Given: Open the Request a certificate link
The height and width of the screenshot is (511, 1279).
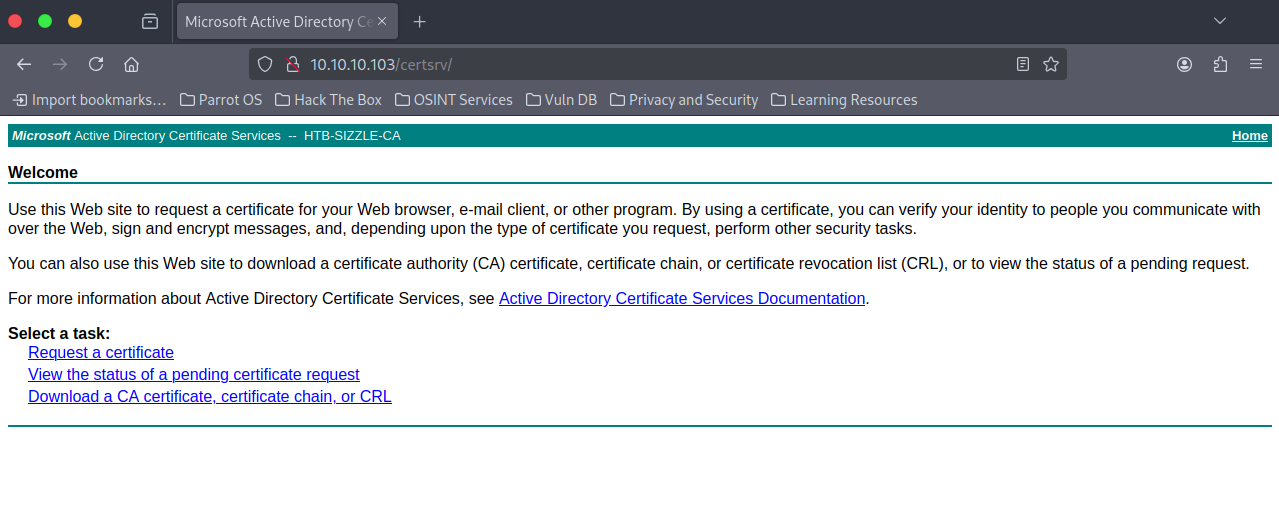Looking at the screenshot, I should [101, 352].
